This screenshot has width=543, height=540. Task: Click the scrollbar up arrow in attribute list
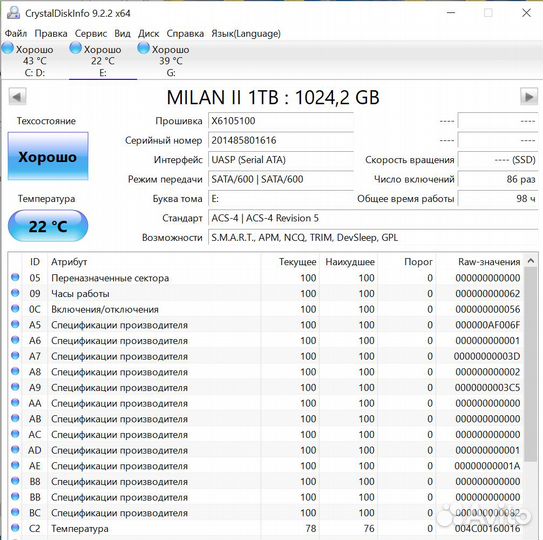click(x=531, y=261)
